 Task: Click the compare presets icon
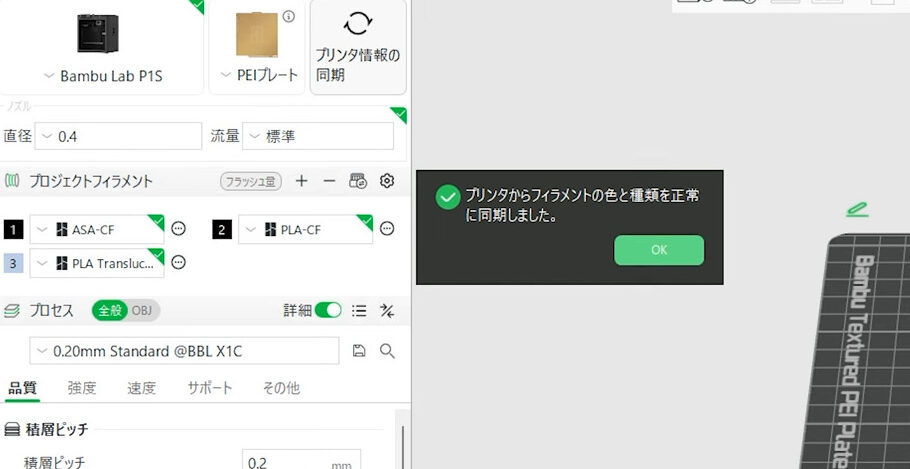[387, 311]
